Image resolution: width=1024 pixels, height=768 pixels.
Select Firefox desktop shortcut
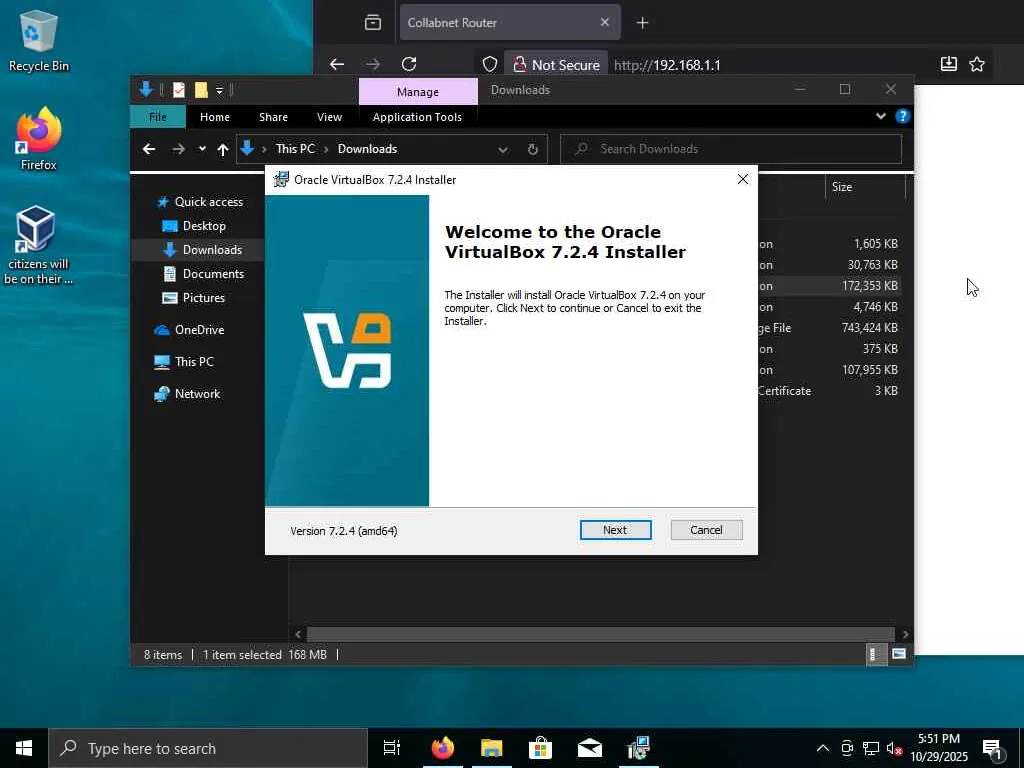(x=39, y=140)
